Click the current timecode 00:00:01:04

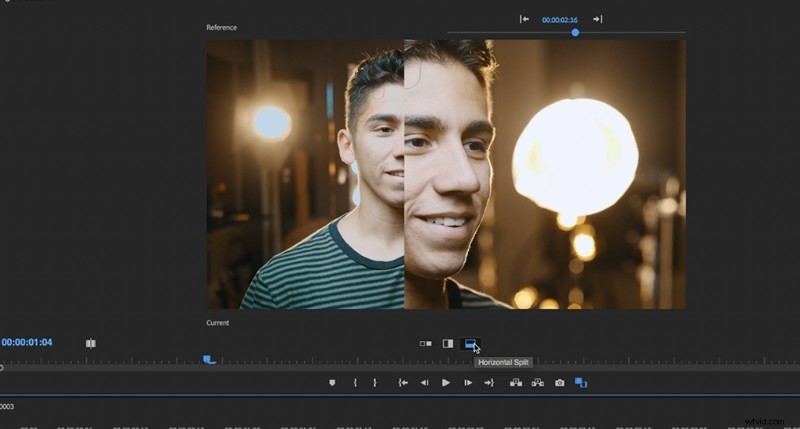pyautogui.click(x=27, y=342)
